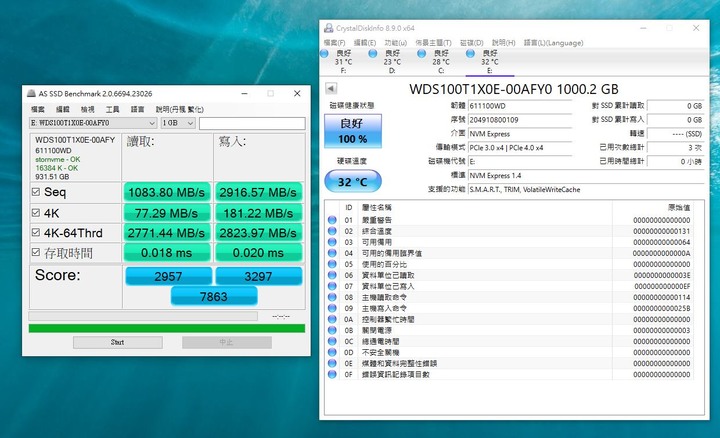This screenshot has width=720, height=438.
Task: Open 編輯(E) menu in CrystalDiskInfo
Action: coord(365,43)
